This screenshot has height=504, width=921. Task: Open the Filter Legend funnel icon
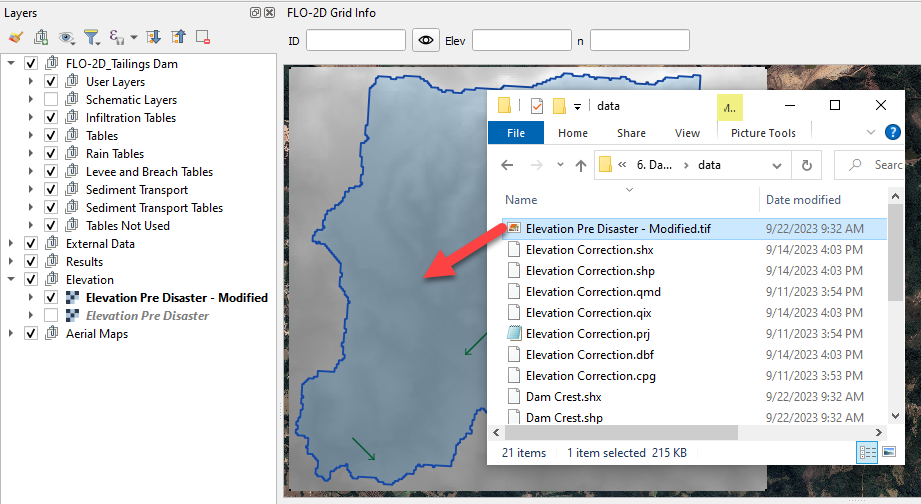click(x=92, y=38)
